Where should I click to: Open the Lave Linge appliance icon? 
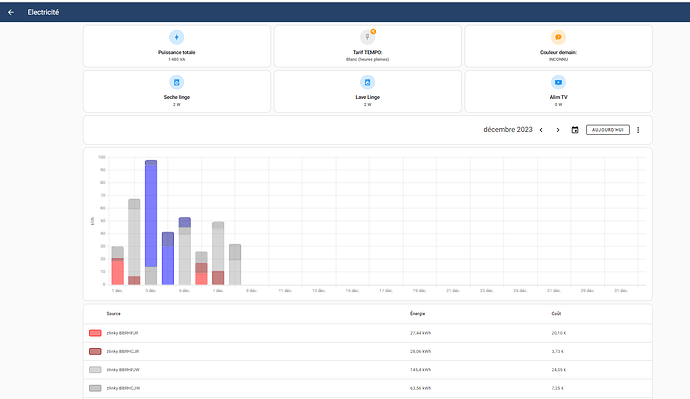[367, 82]
